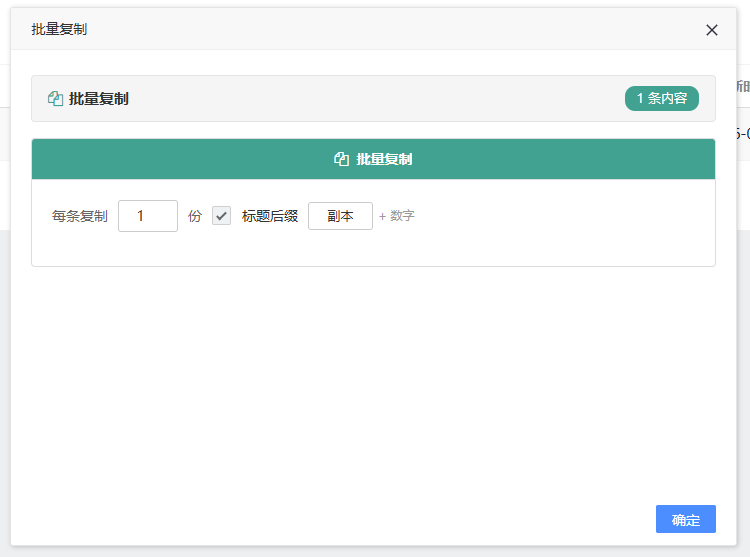Viewport: 750px width, 557px height.
Task: Click the 每条复制 label
Action: click(x=79, y=216)
